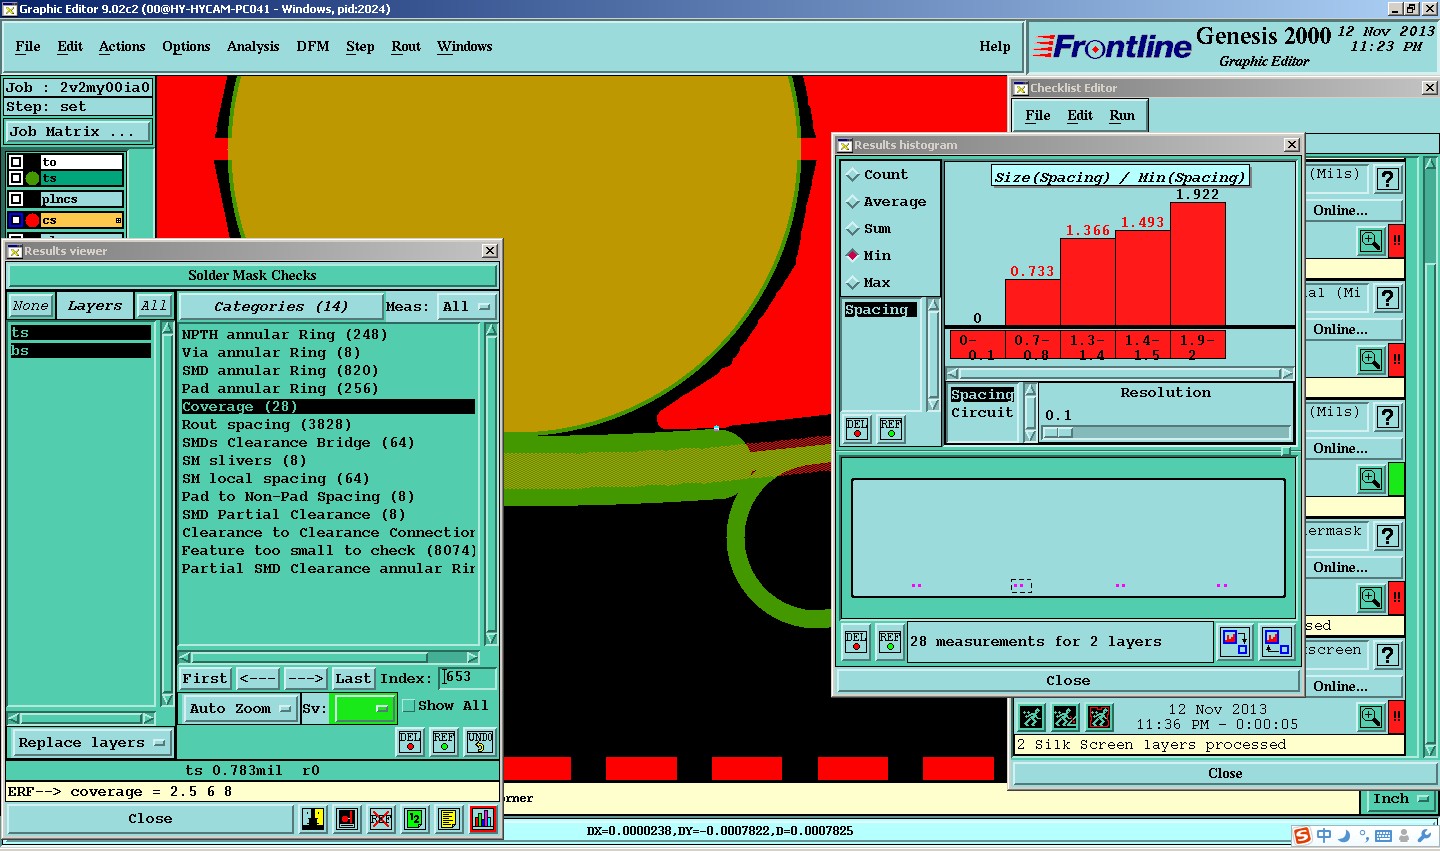Click the top question mark help icon in Checklist
This screenshot has width=1440, height=851.
tap(1388, 179)
